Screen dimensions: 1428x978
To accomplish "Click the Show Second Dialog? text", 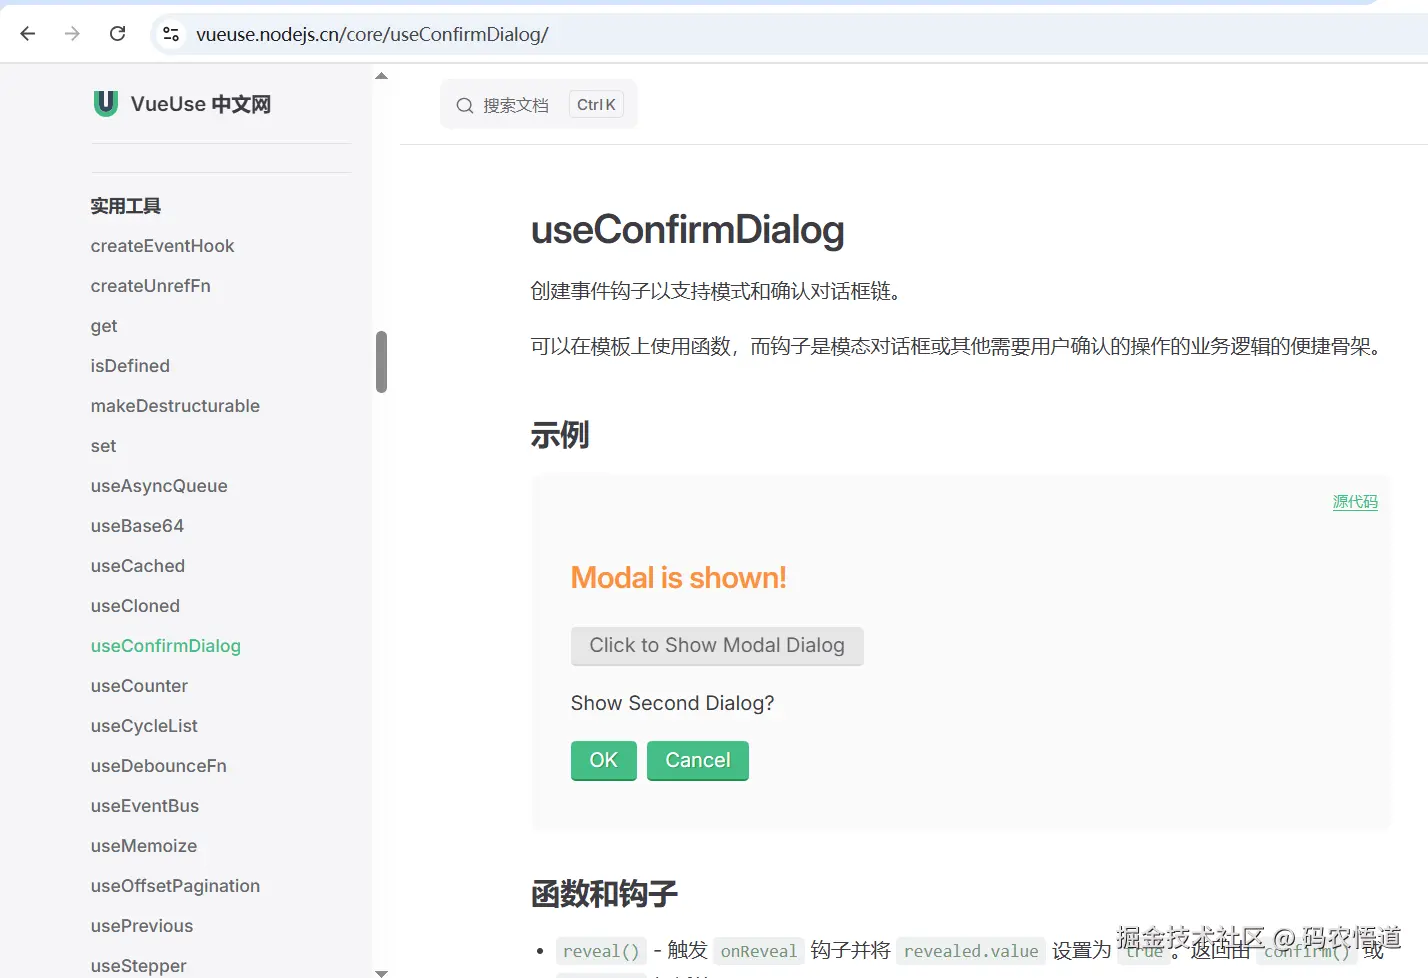I will click(x=672, y=703).
